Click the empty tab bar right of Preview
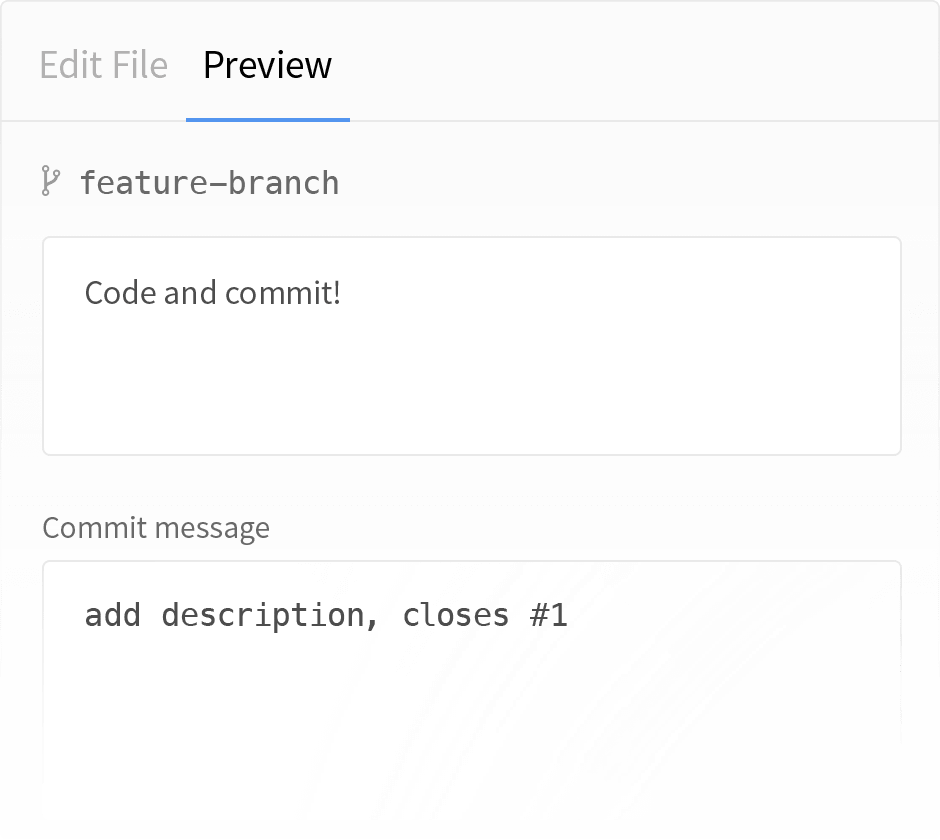The height and width of the screenshot is (840, 940). pos(641,63)
